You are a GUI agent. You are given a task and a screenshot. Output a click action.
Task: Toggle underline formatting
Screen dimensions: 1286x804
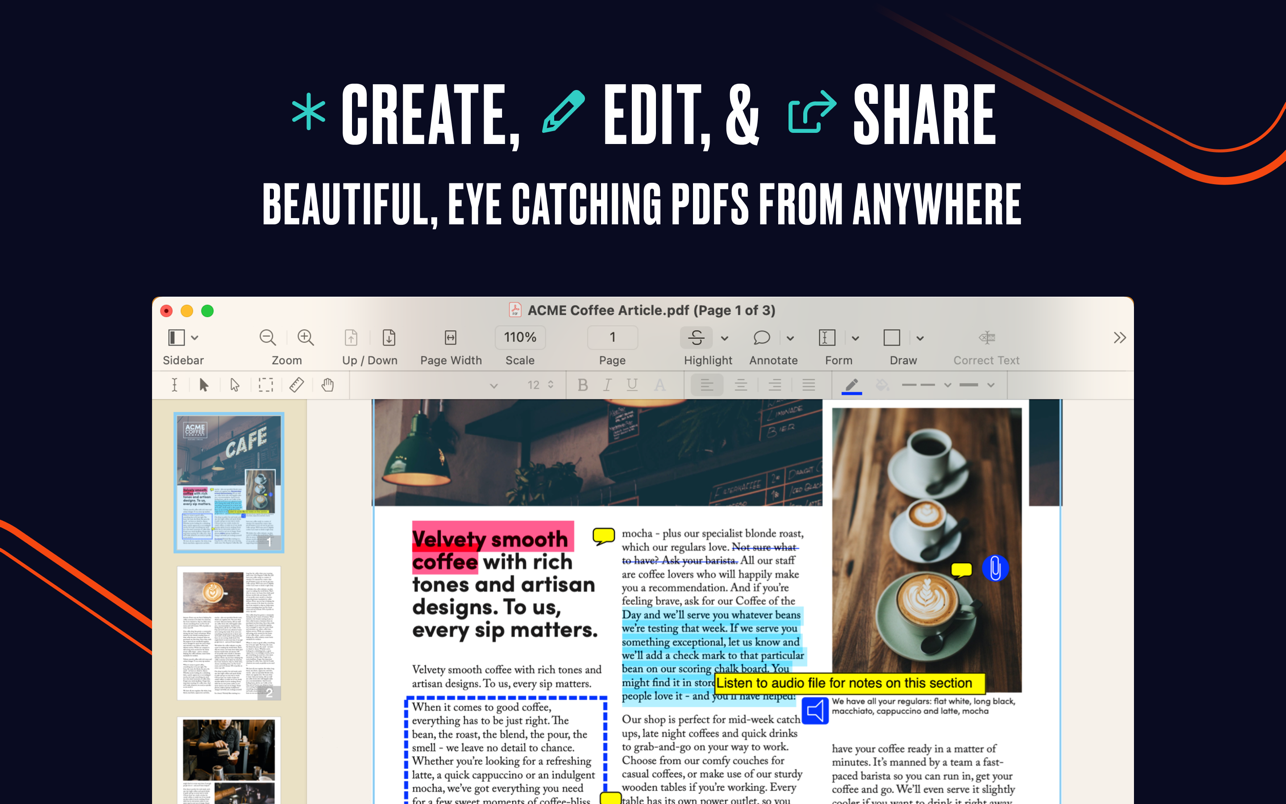coord(632,384)
